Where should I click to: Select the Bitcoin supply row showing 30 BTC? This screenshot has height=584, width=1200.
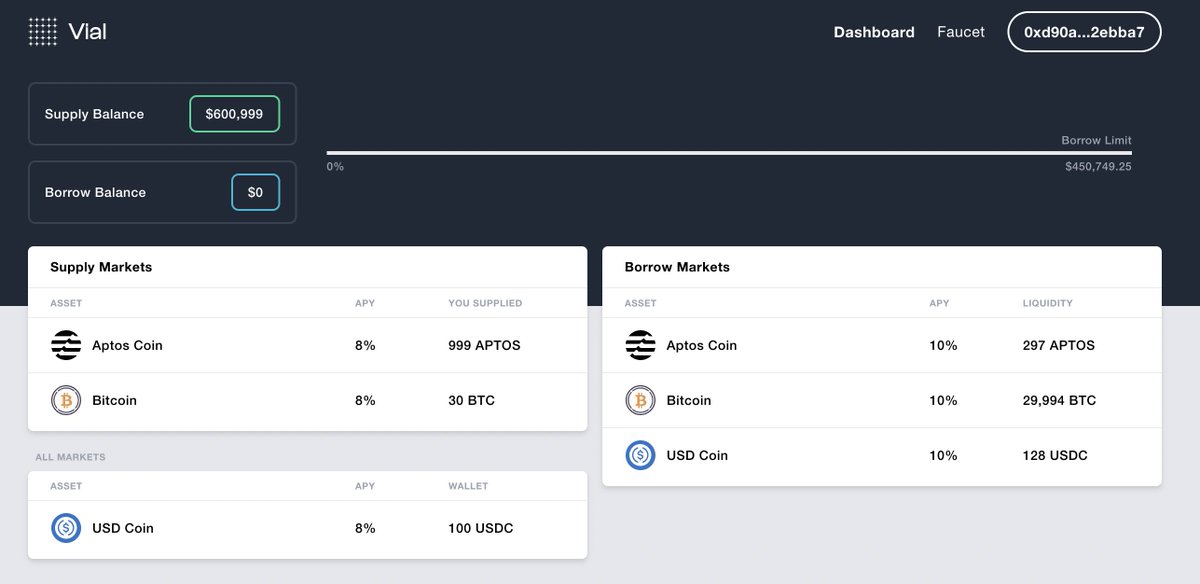tap(300, 400)
